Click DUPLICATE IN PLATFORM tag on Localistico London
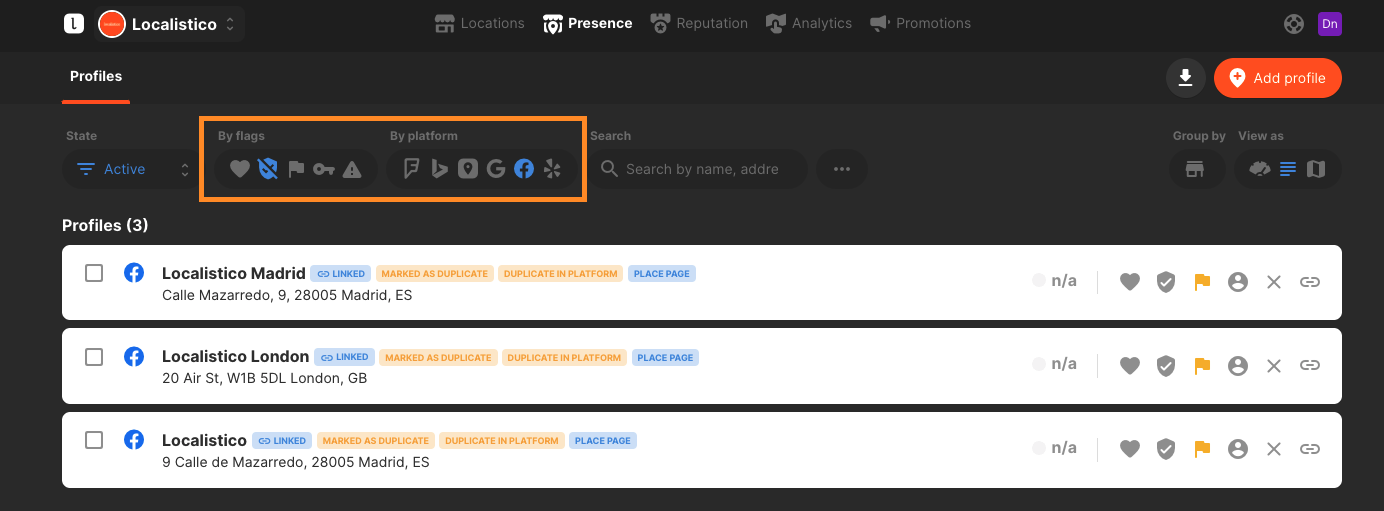This screenshot has height=511, width=1384. point(564,357)
